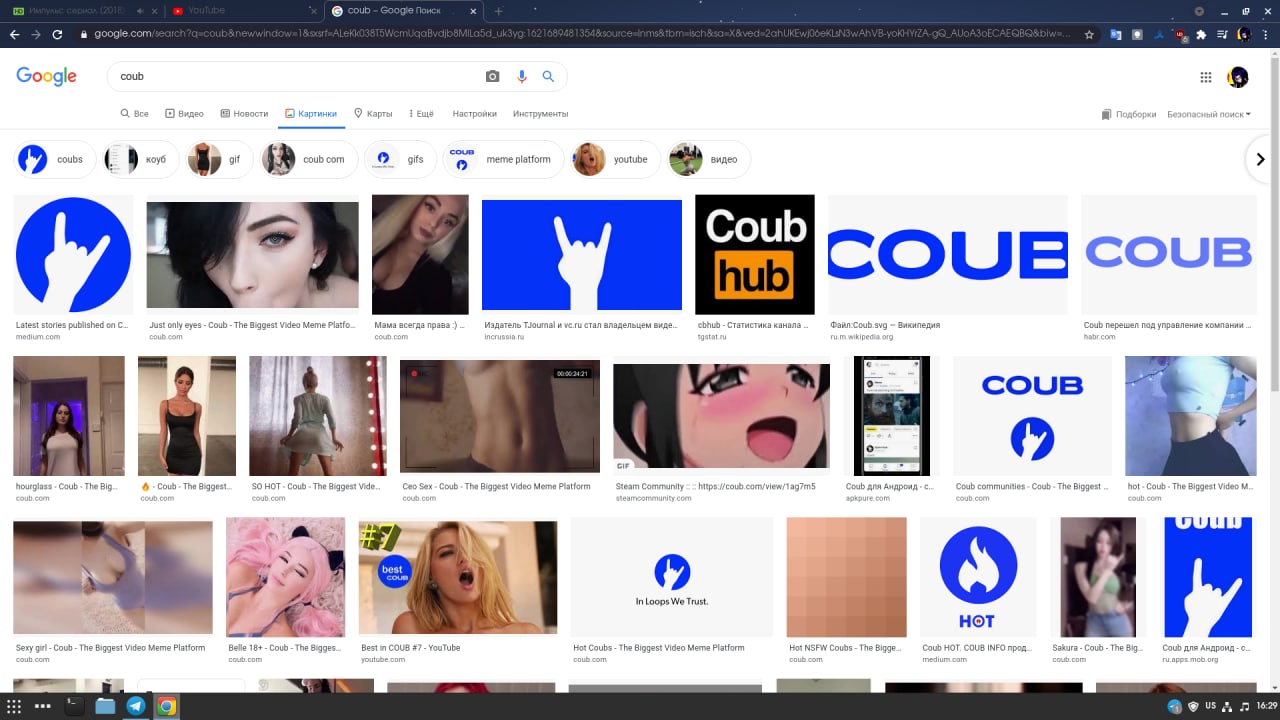Click the gifs suggestion chip
The height and width of the screenshot is (720, 1280).
[x=399, y=159]
